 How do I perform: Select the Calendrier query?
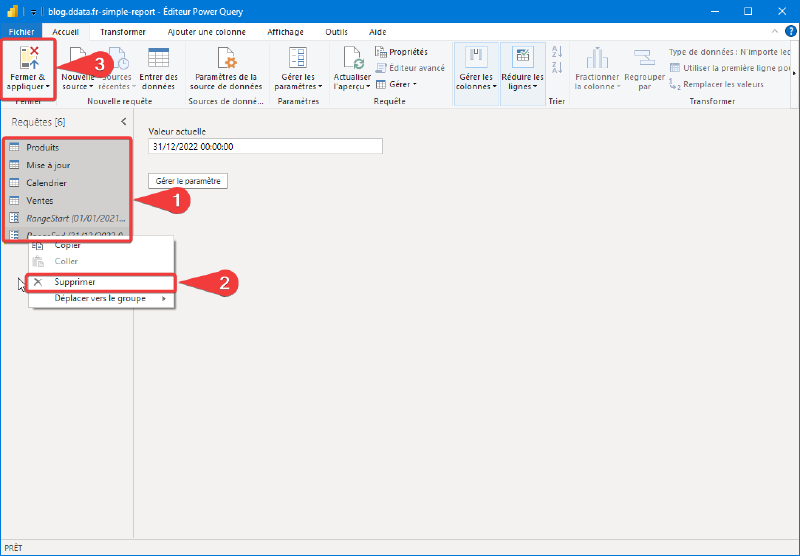click(x=67, y=183)
